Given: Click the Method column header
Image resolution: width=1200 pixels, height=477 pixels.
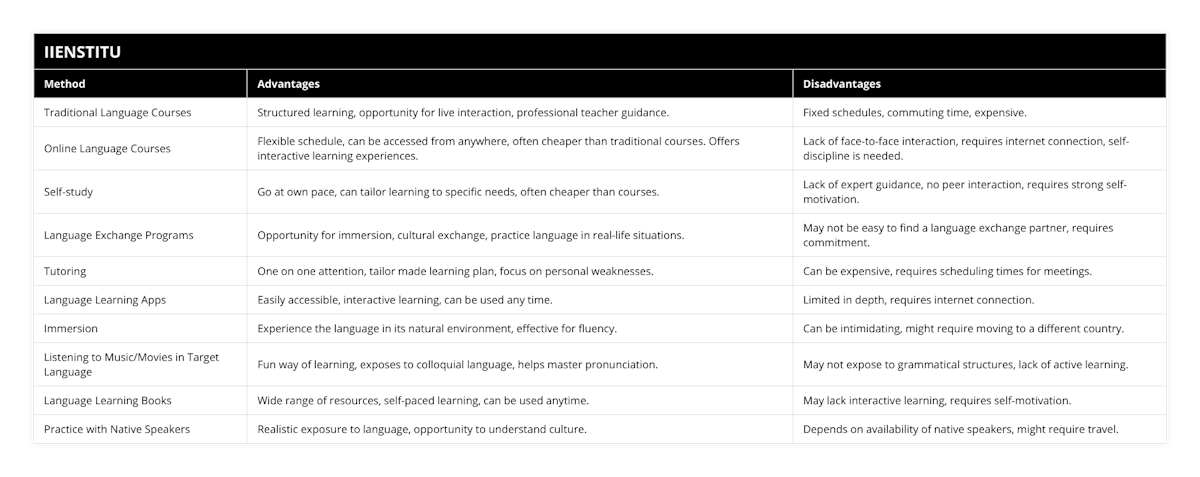Looking at the screenshot, I should pyautogui.click(x=65, y=84).
